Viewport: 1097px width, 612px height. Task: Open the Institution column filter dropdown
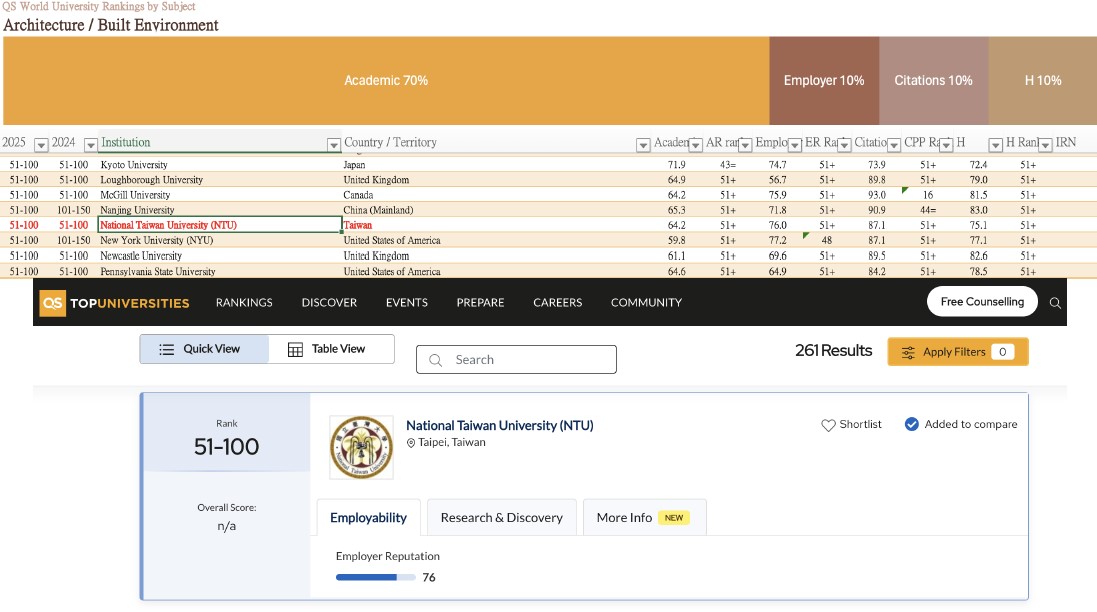coord(334,145)
